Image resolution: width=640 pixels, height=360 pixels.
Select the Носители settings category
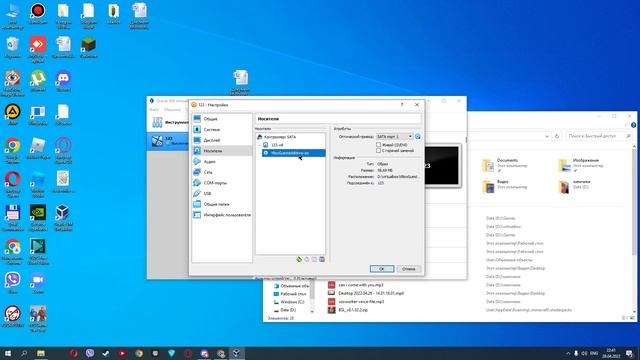click(222, 151)
